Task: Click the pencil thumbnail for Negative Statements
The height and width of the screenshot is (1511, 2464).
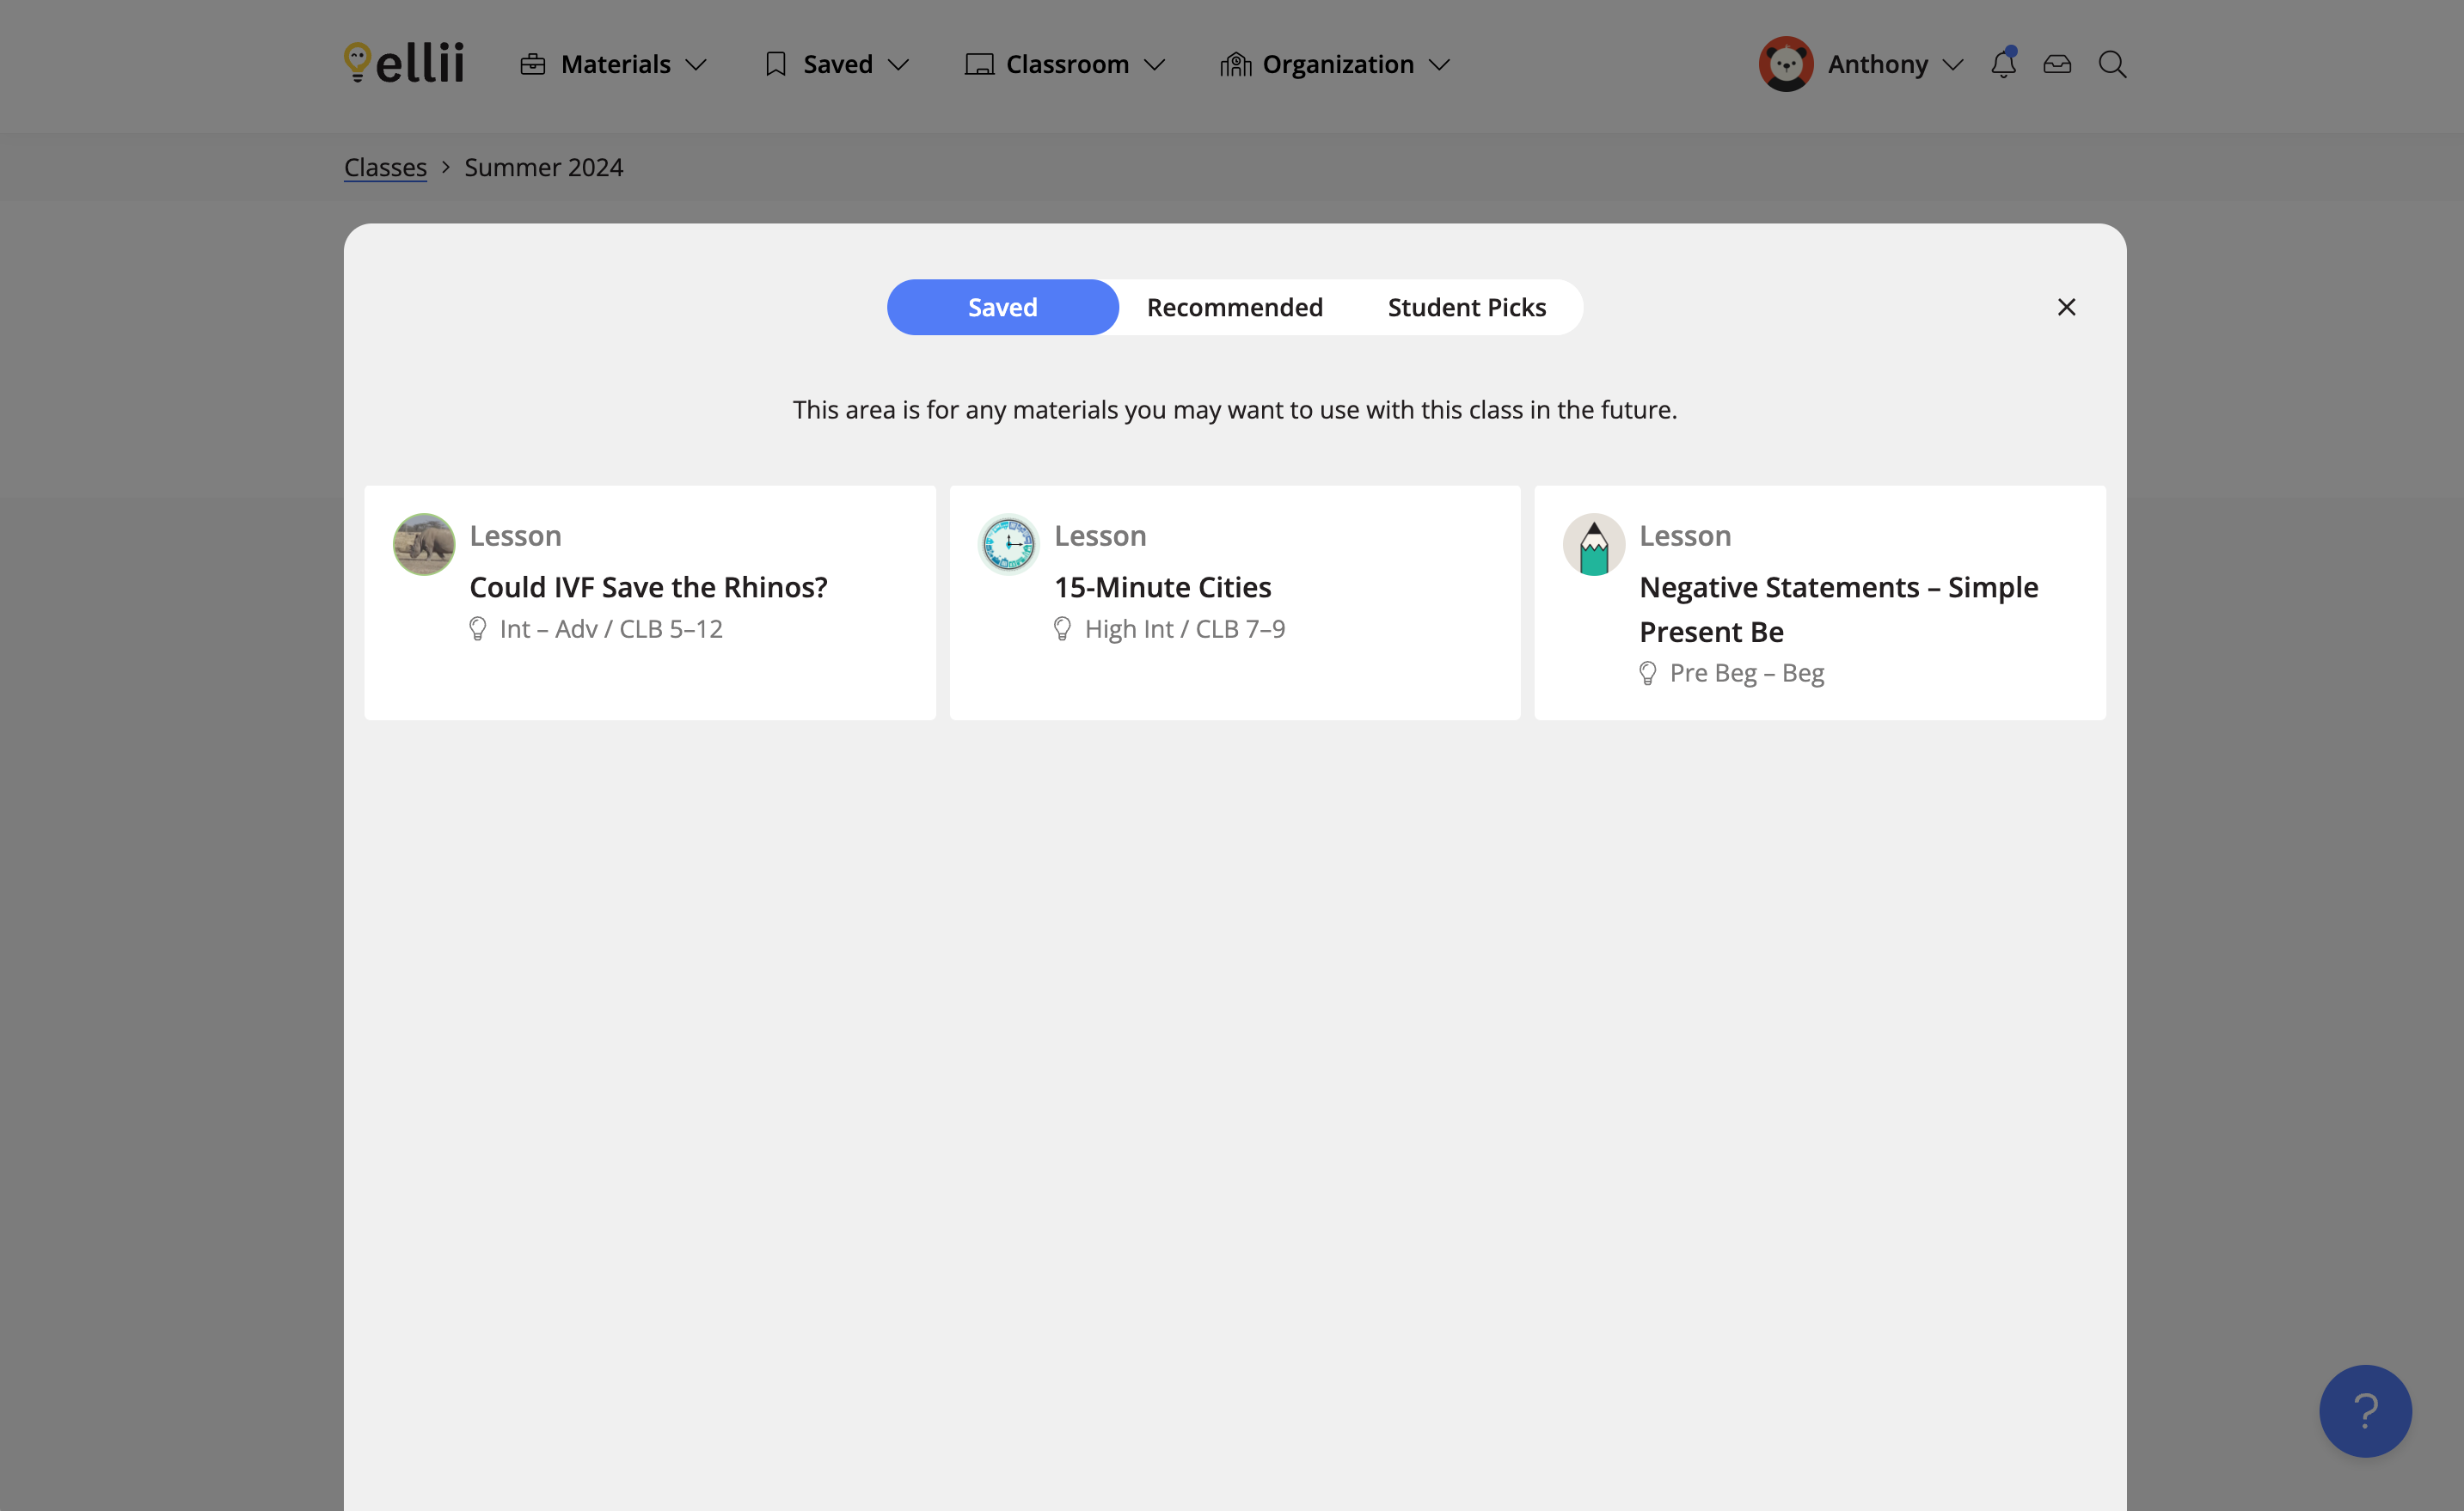Action: [1594, 544]
